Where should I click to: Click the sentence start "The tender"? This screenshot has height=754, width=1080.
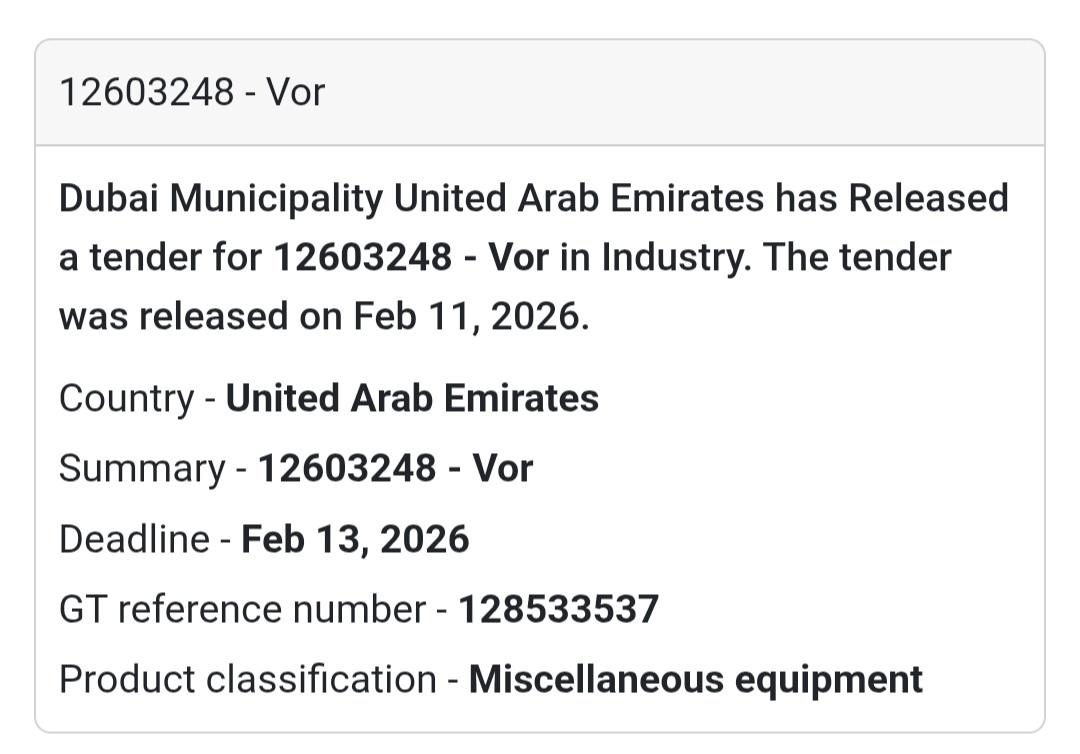point(857,257)
